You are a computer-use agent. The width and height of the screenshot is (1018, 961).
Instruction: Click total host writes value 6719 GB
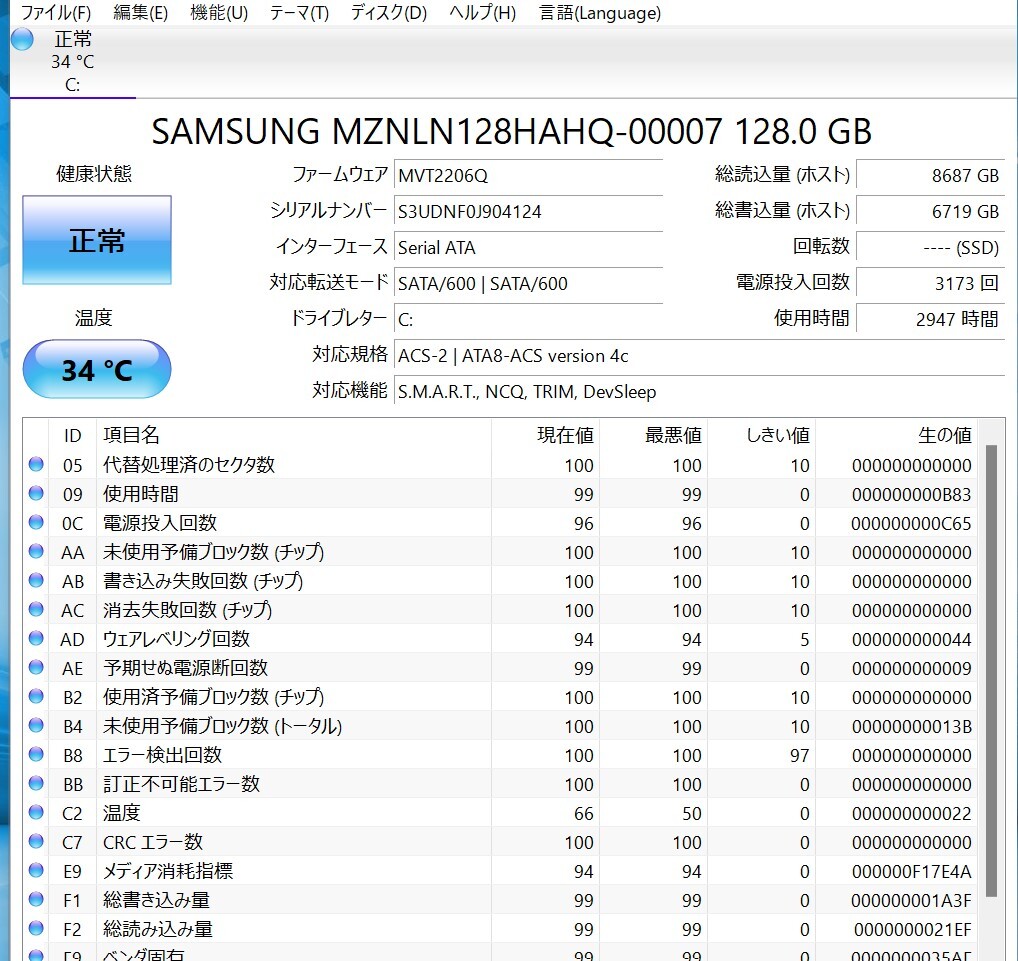click(x=930, y=212)
